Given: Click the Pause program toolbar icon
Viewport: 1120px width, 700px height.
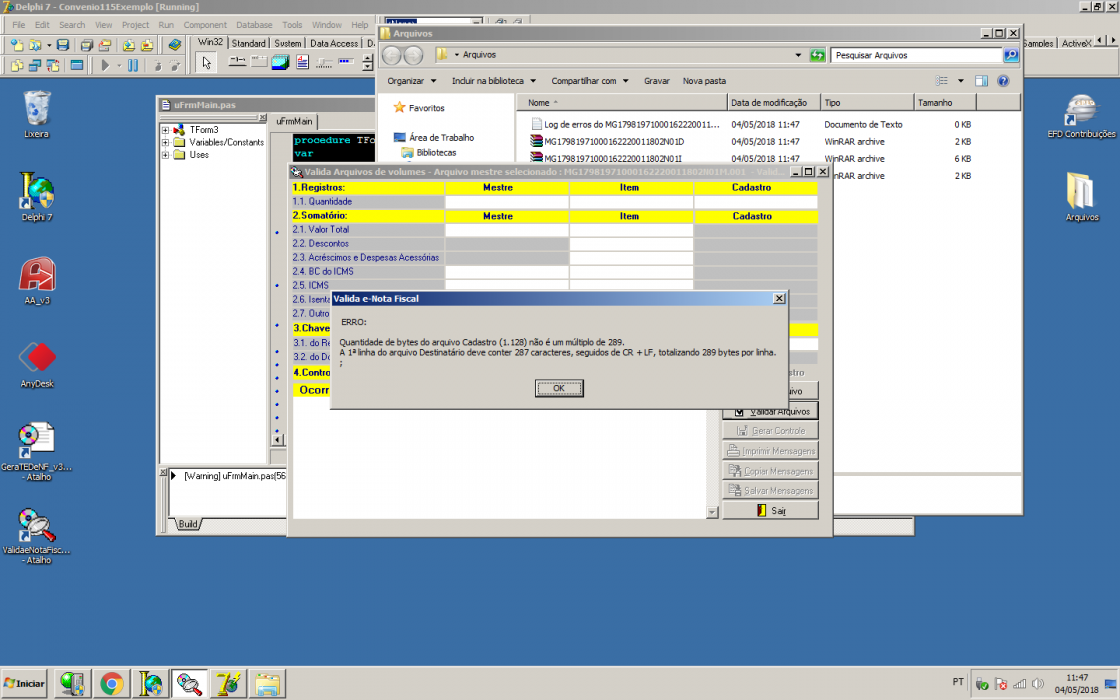Looking at the screenshot, I should (133, 65).
